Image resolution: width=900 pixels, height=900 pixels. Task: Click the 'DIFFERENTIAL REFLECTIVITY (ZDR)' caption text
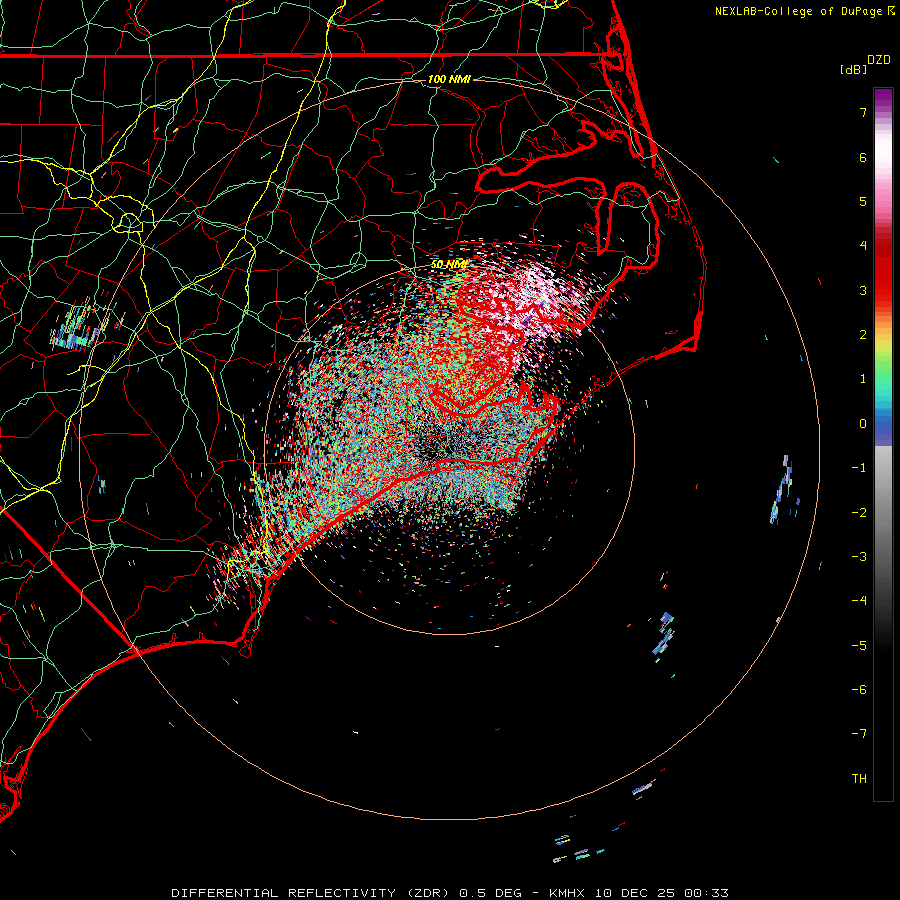(312, 893)
